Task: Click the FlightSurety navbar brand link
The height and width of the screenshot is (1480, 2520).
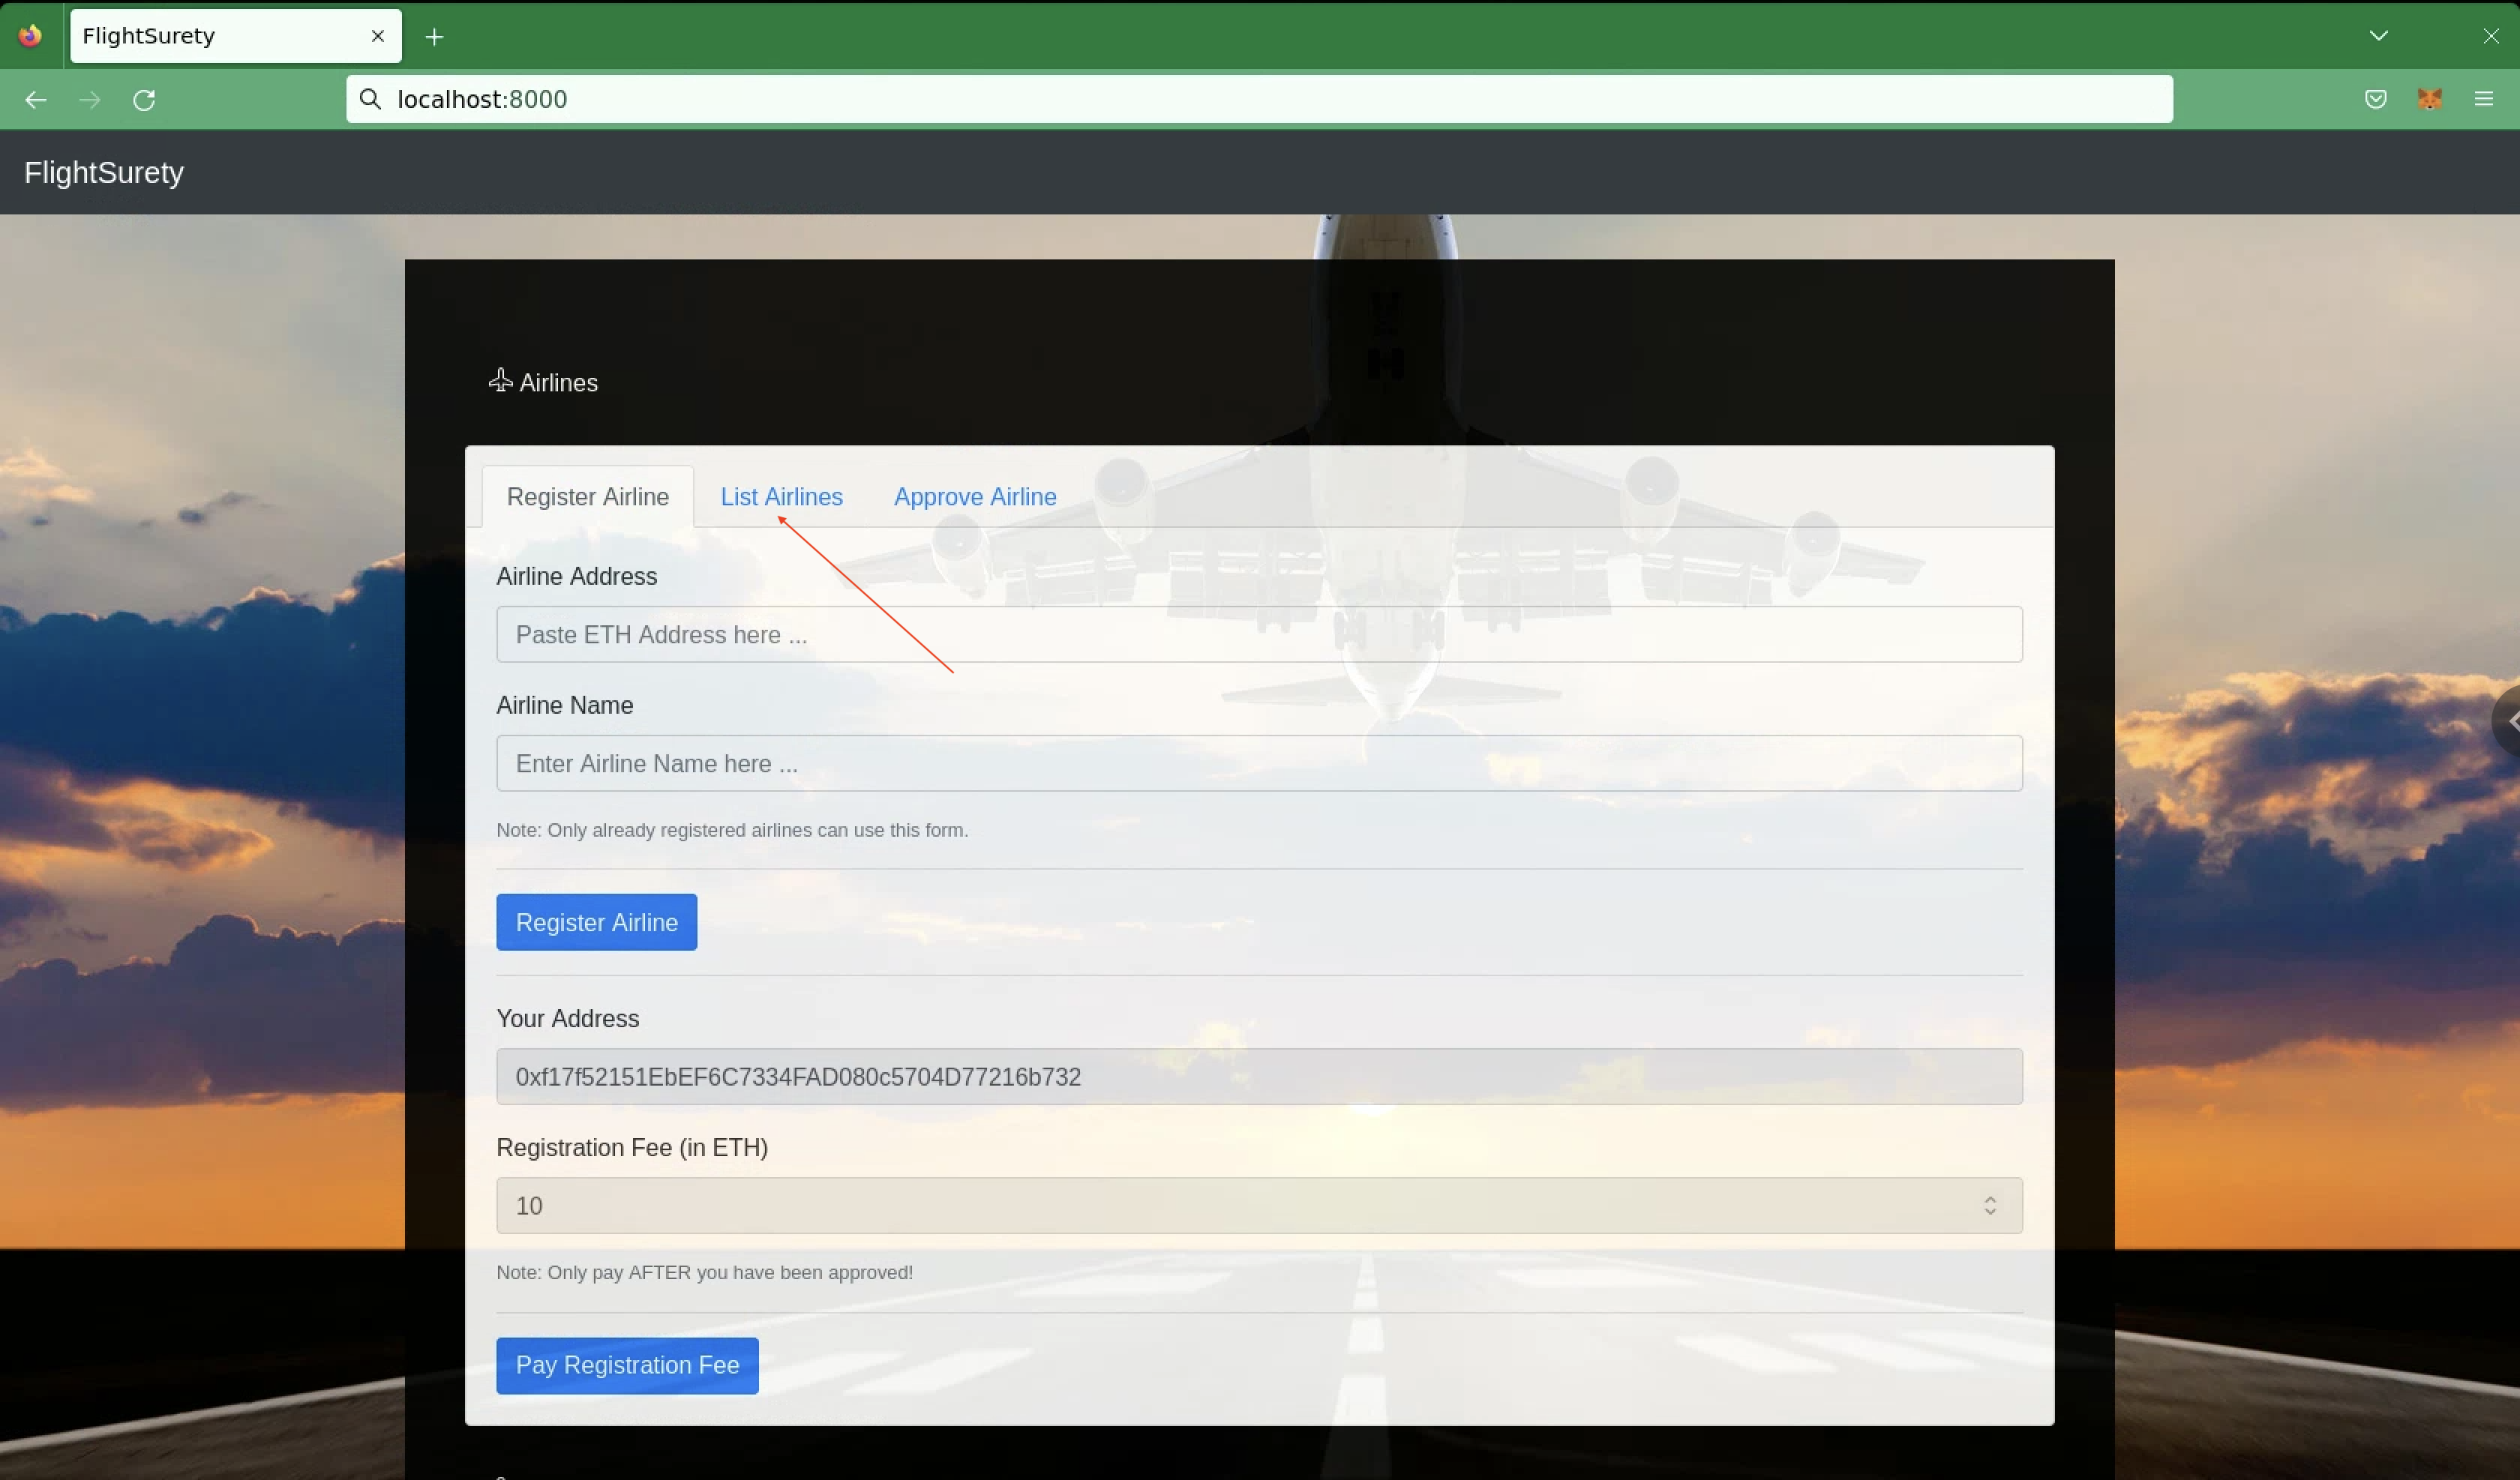Action: coord(104,172)
